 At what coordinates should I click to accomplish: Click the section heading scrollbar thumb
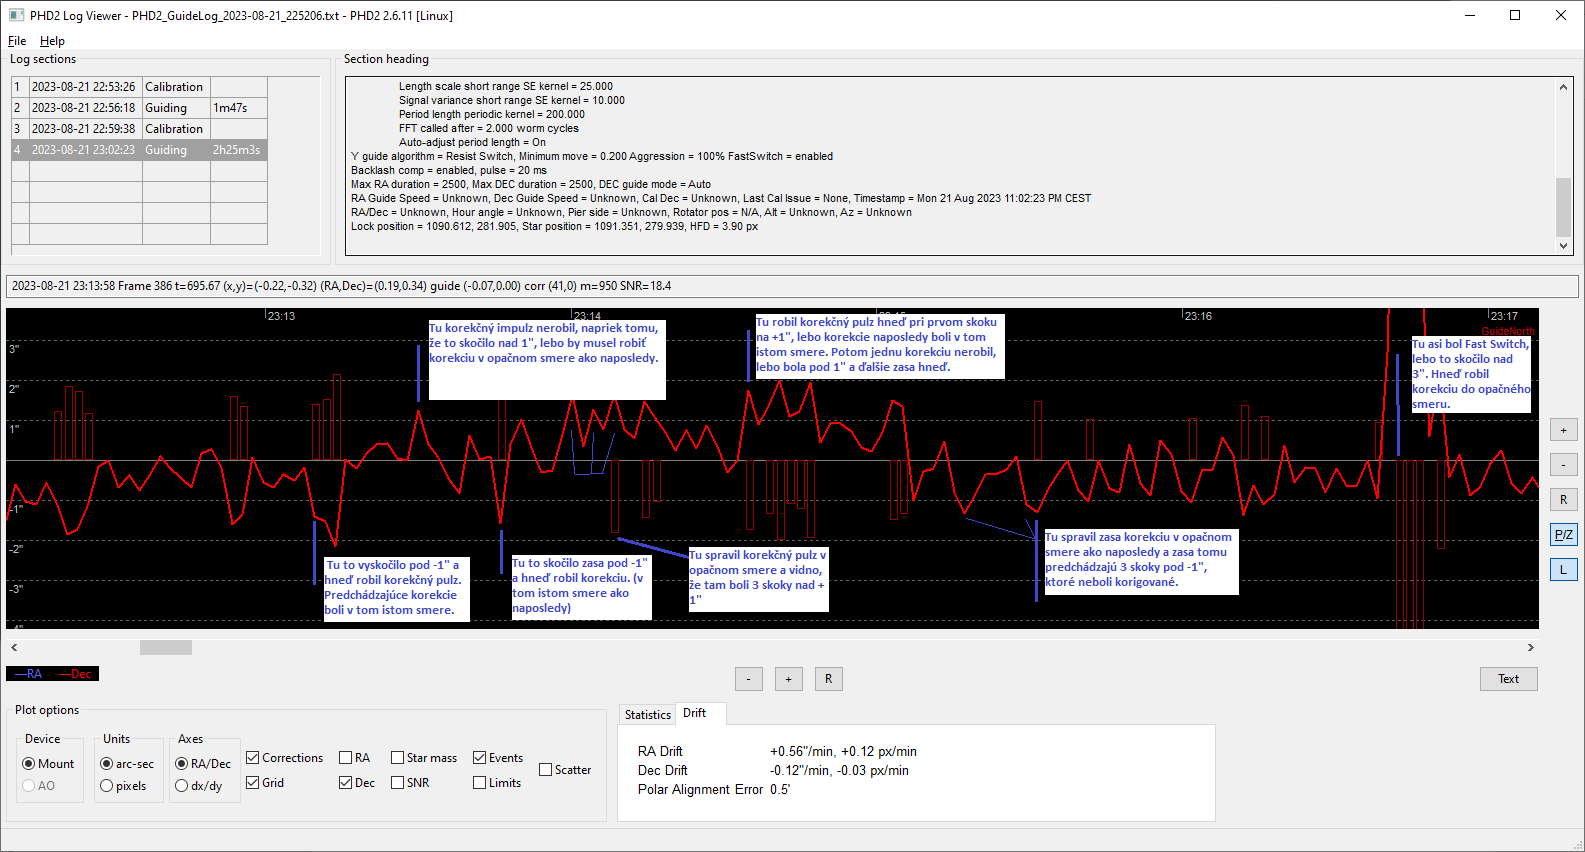1563,207
